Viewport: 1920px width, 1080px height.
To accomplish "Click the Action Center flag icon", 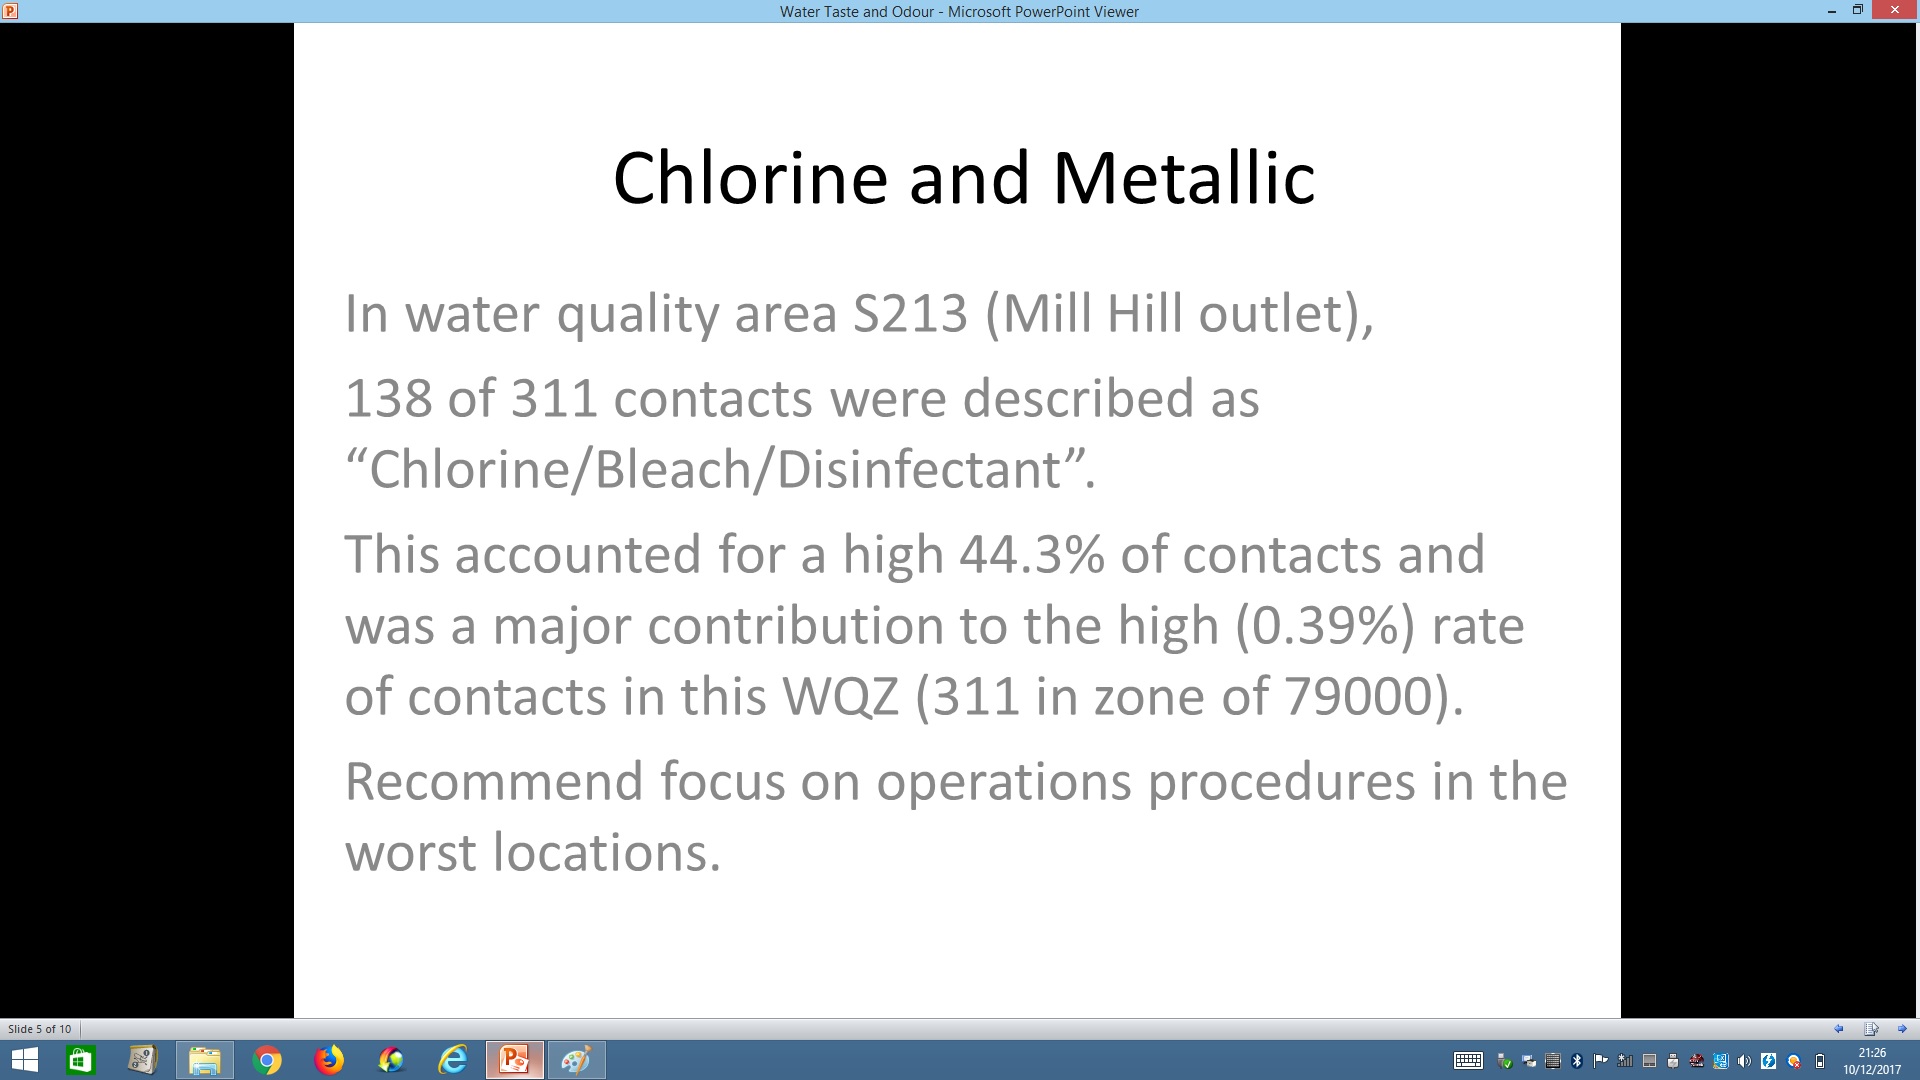I will click(x=1601, y=1061).
